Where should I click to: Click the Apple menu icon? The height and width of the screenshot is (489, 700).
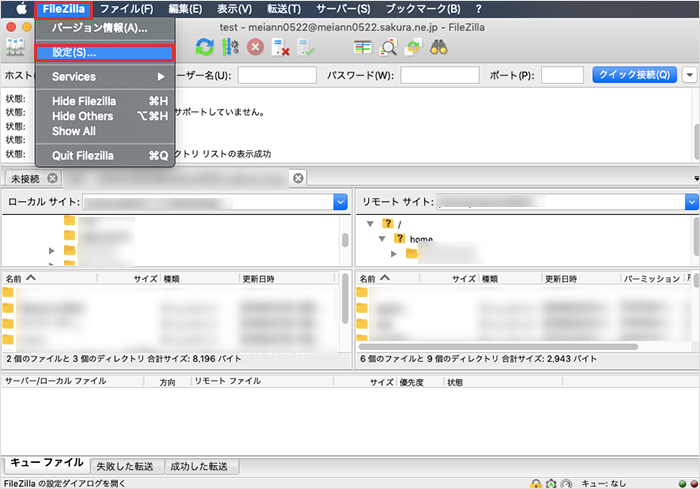pyautogui.click(x=18, y=9)
